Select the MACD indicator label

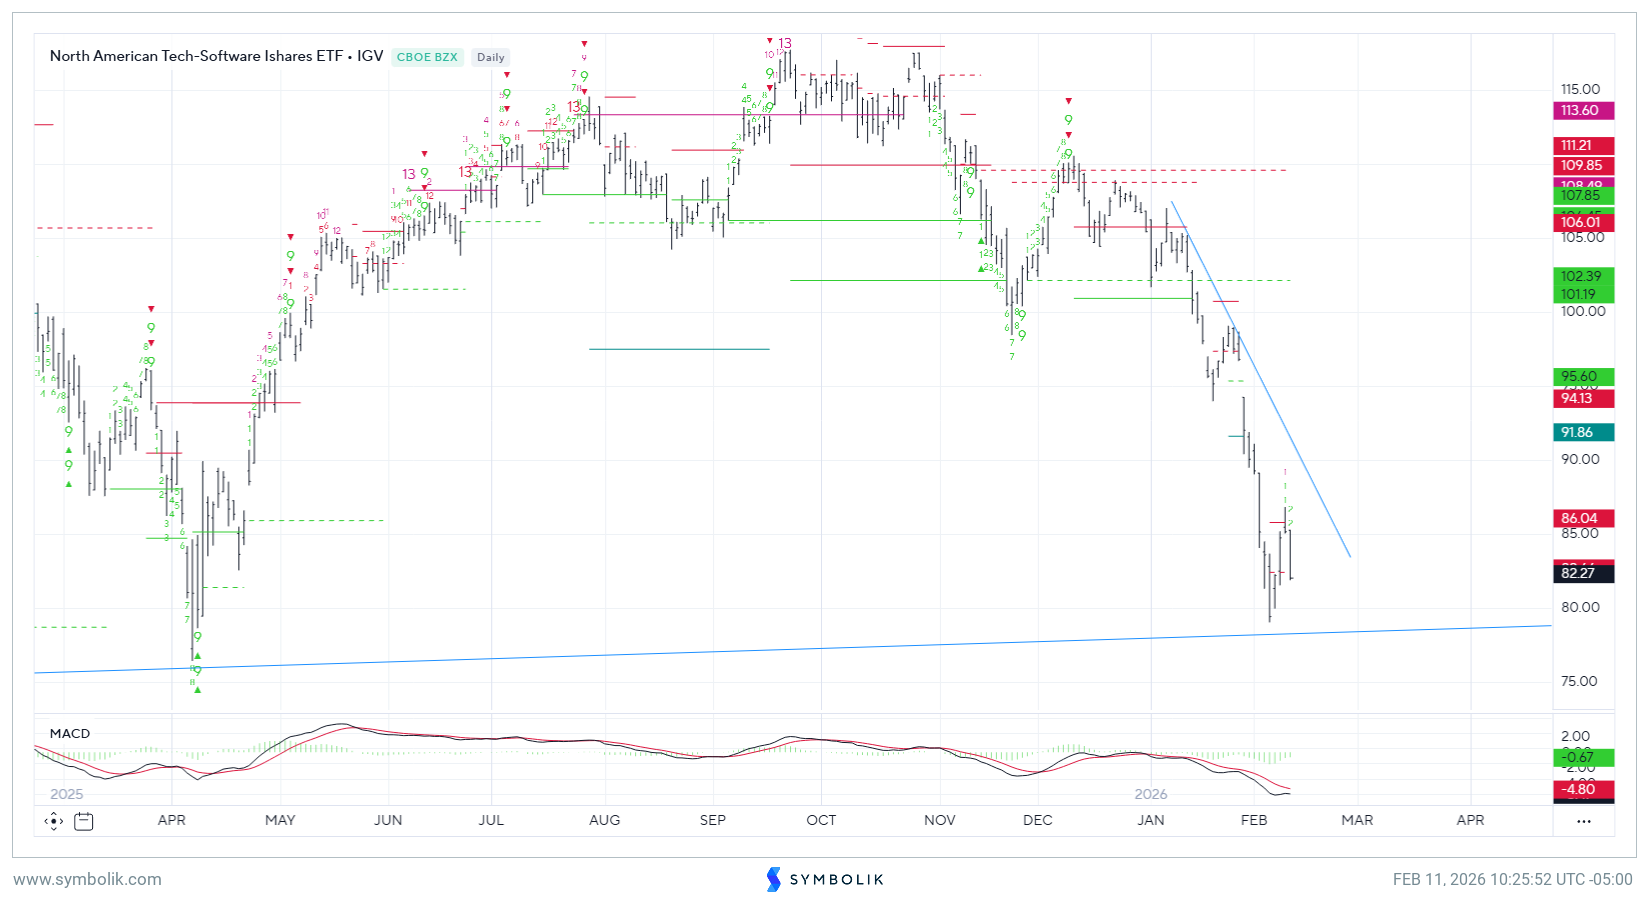[x=70, y=733]
